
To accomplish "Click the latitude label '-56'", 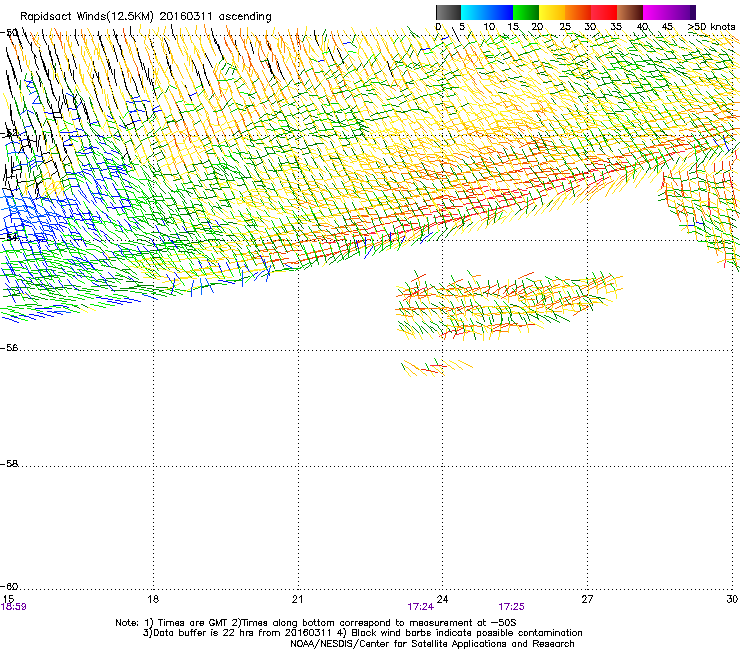I will (x=9, y=348).
